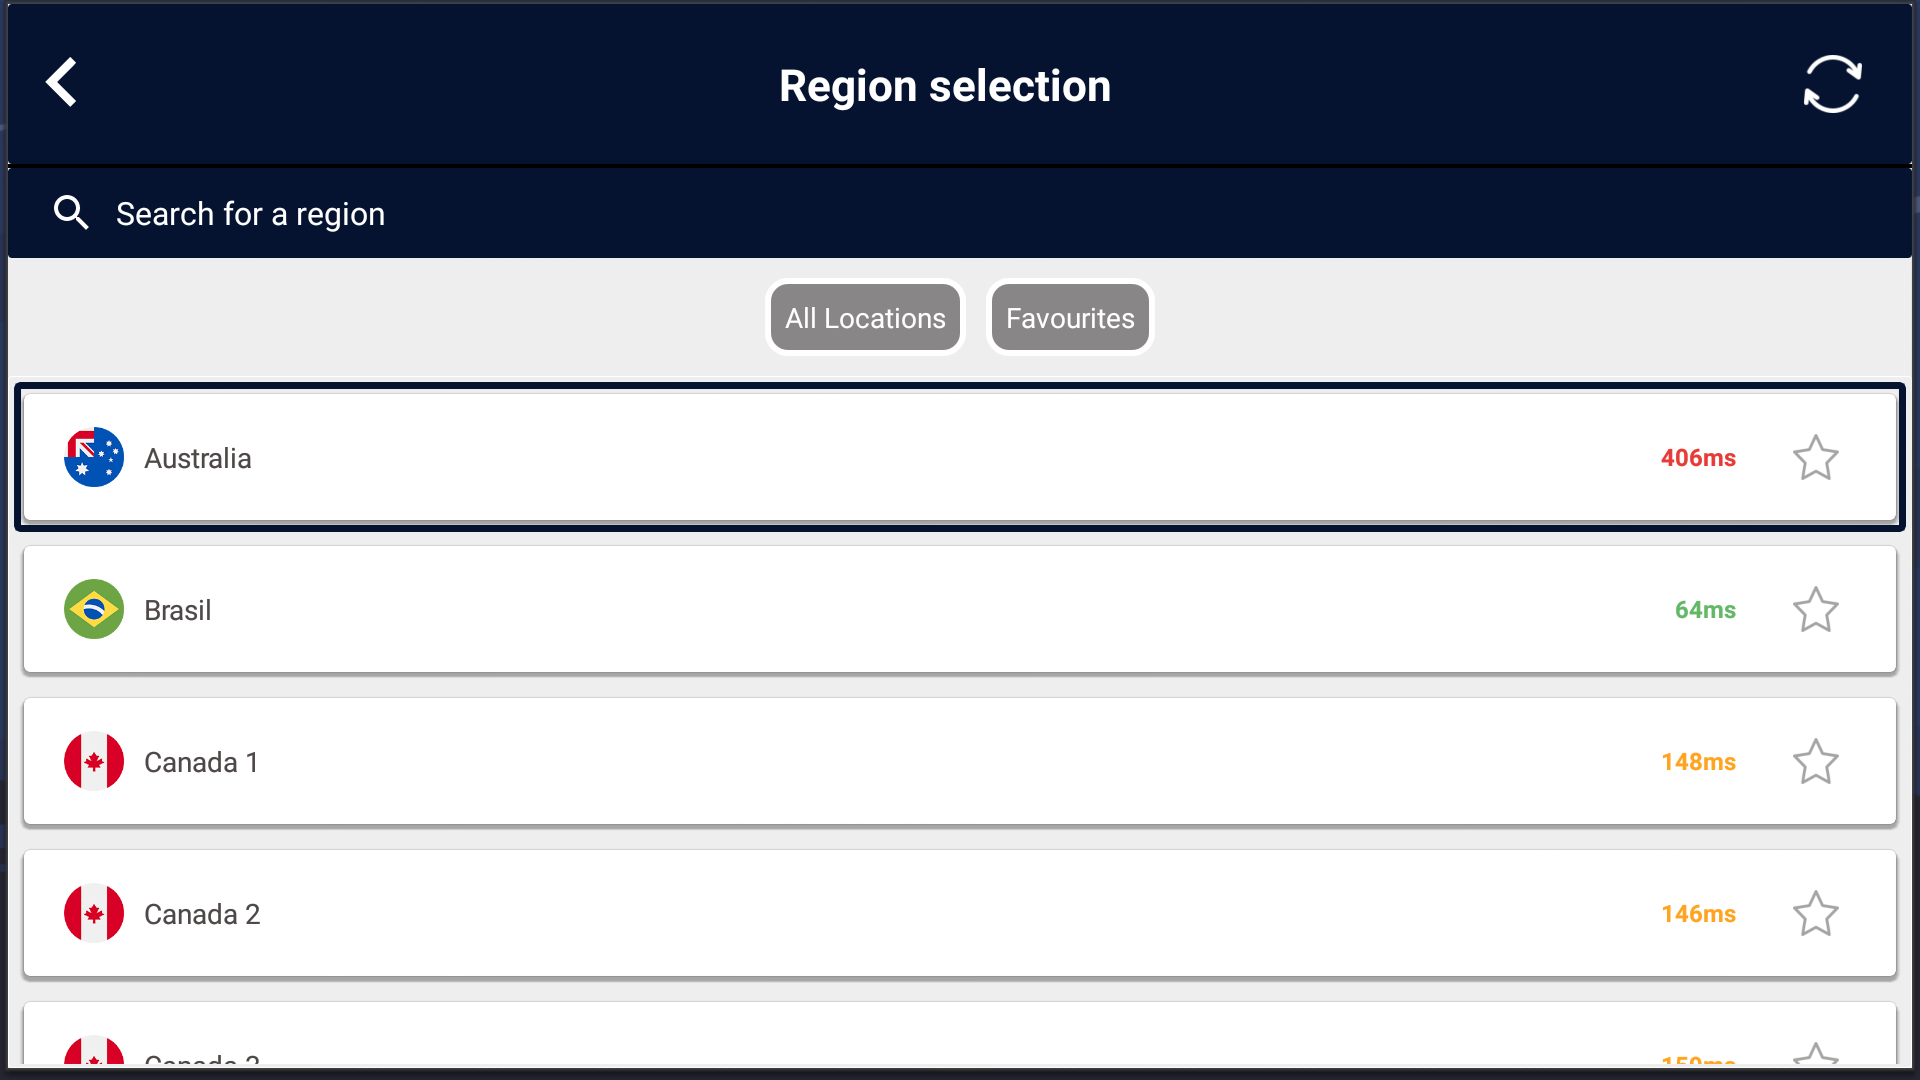Star the Canada 2 region
The image size is (1920, 1080).
coord(1815,914)
